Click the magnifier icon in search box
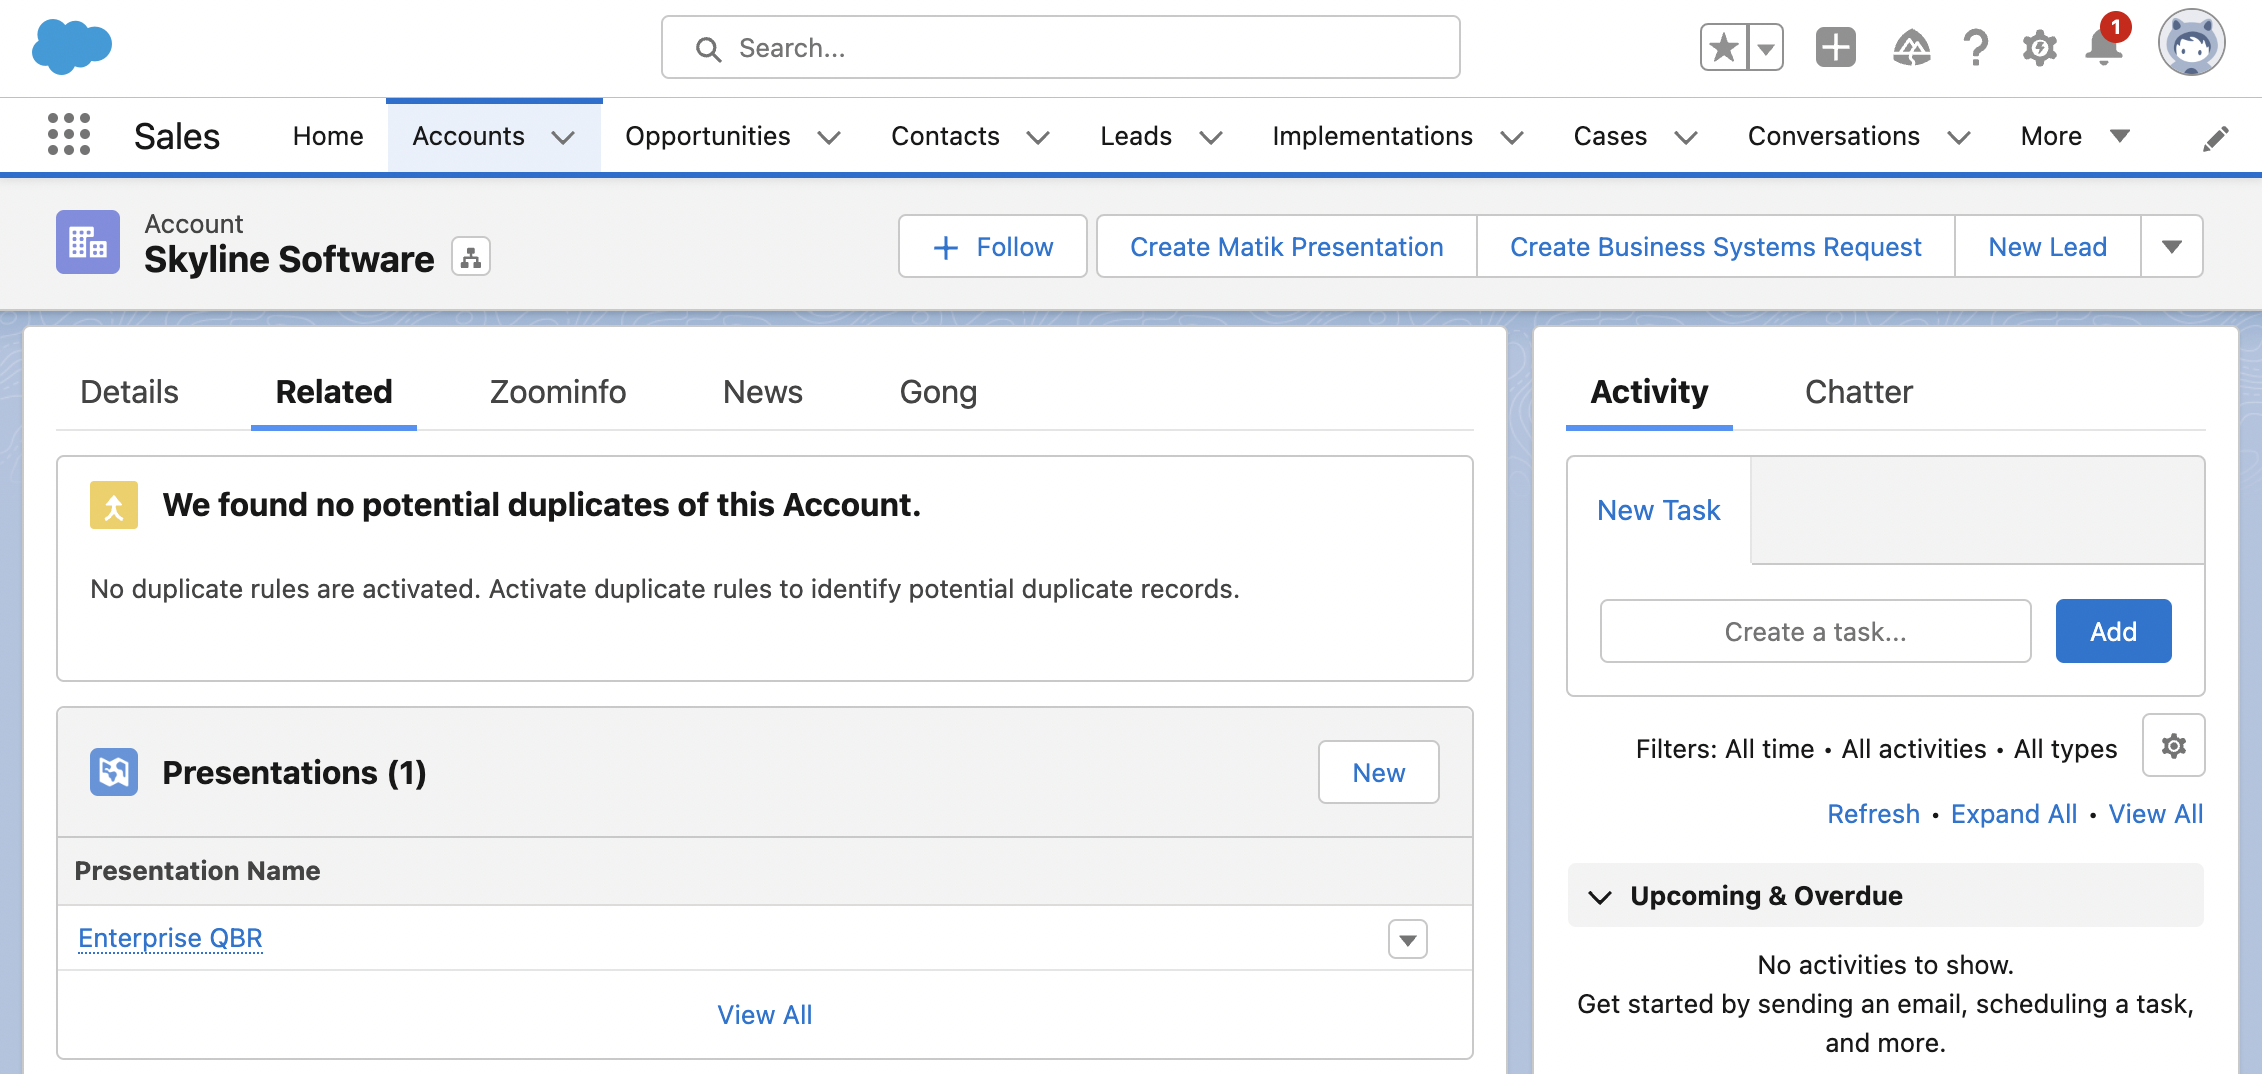Screen dimensions: 2262x1074 coord(708,49)
